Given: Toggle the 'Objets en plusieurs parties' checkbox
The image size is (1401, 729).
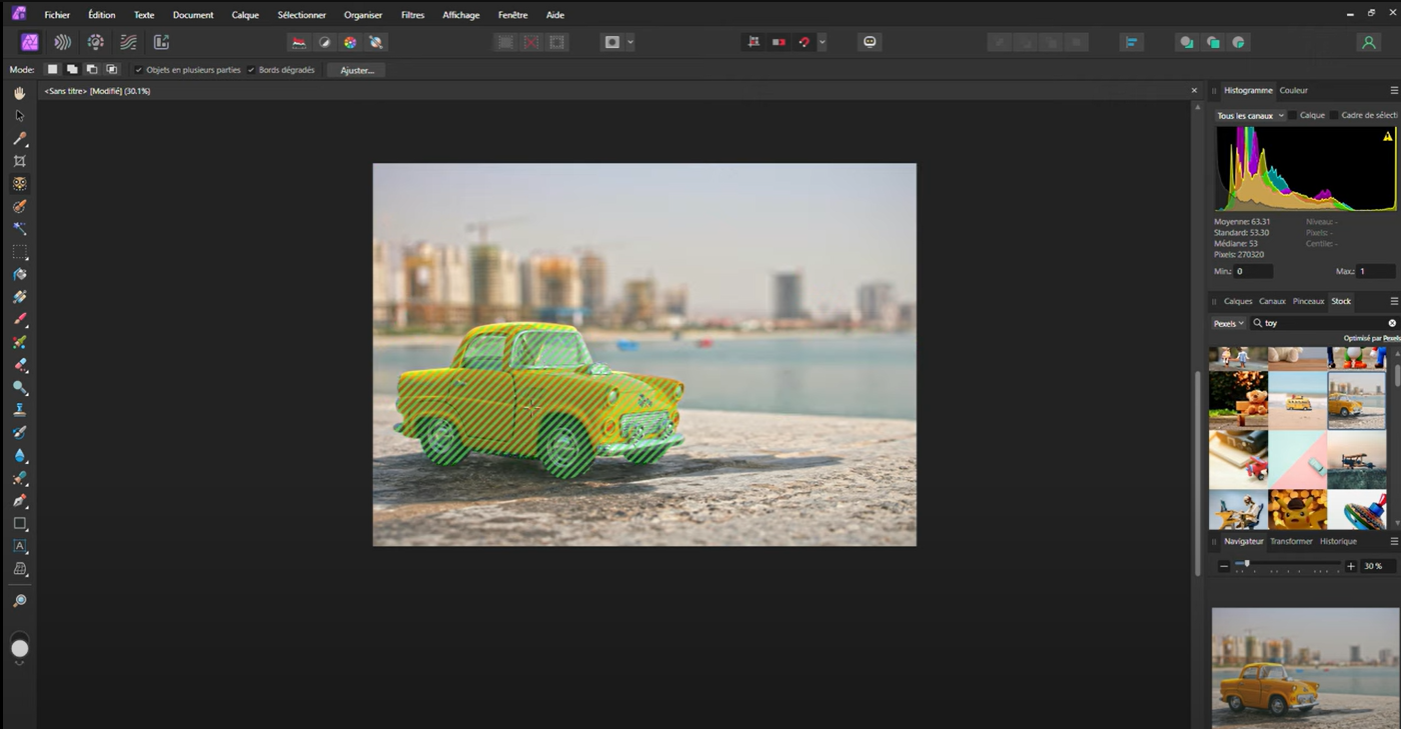Looking at the screenshot, I should click(139, 70).
